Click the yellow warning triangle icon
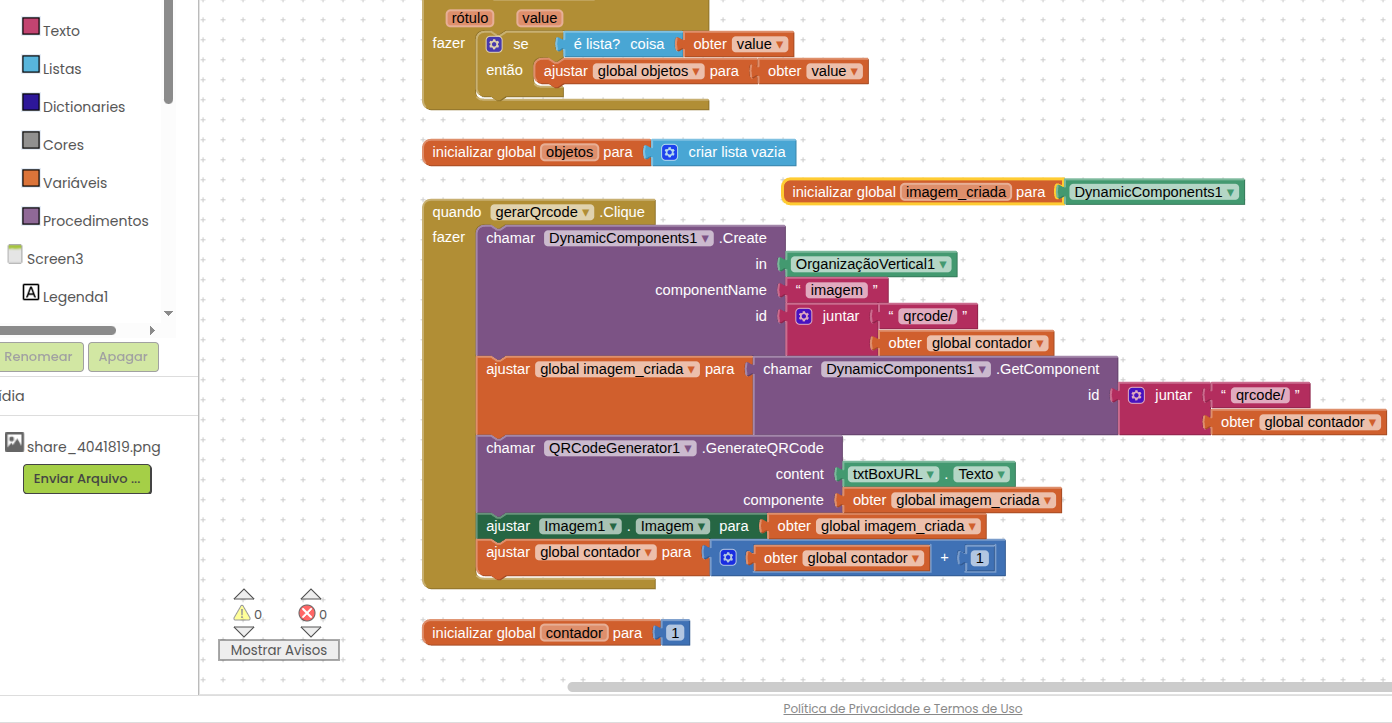 [242, 614]
